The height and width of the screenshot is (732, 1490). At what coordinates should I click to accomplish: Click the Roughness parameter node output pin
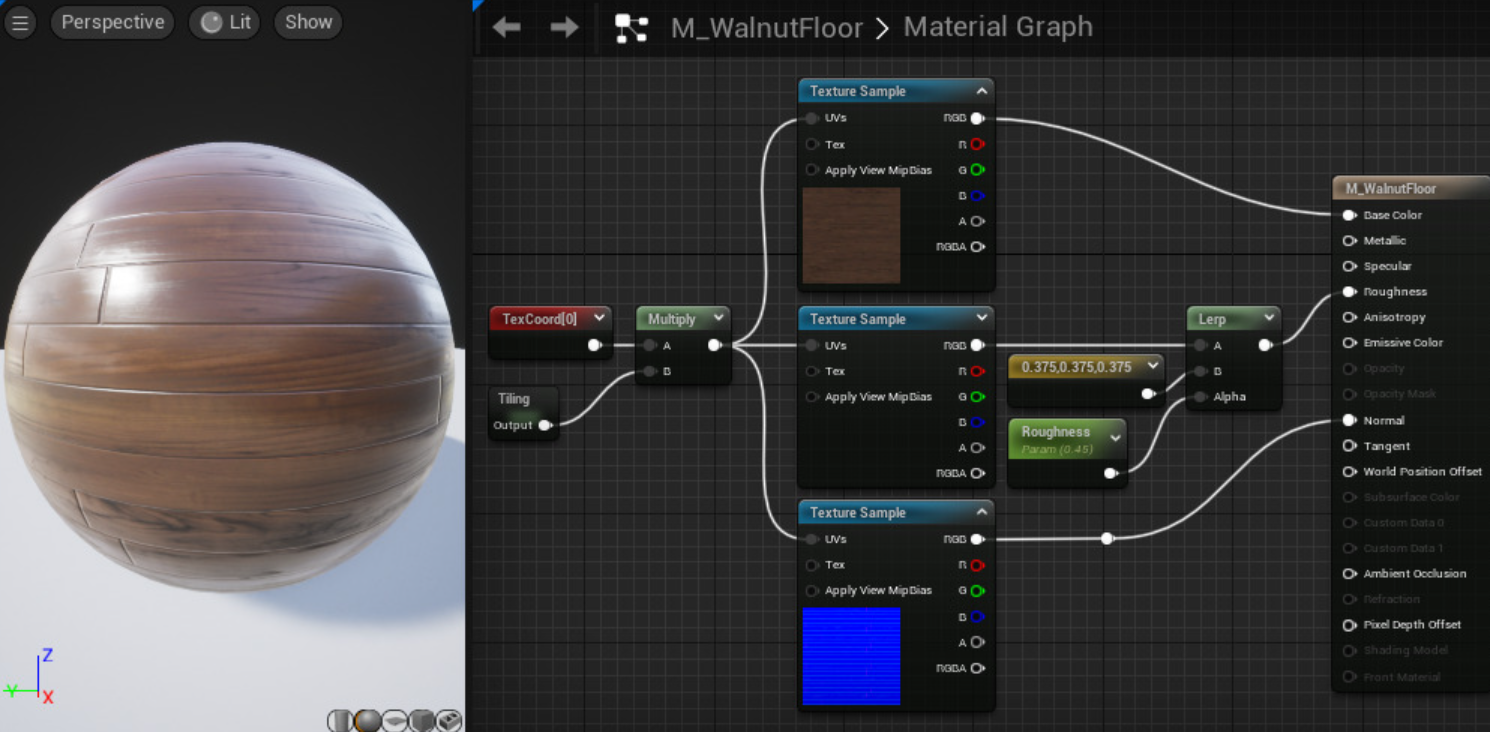1110,473
